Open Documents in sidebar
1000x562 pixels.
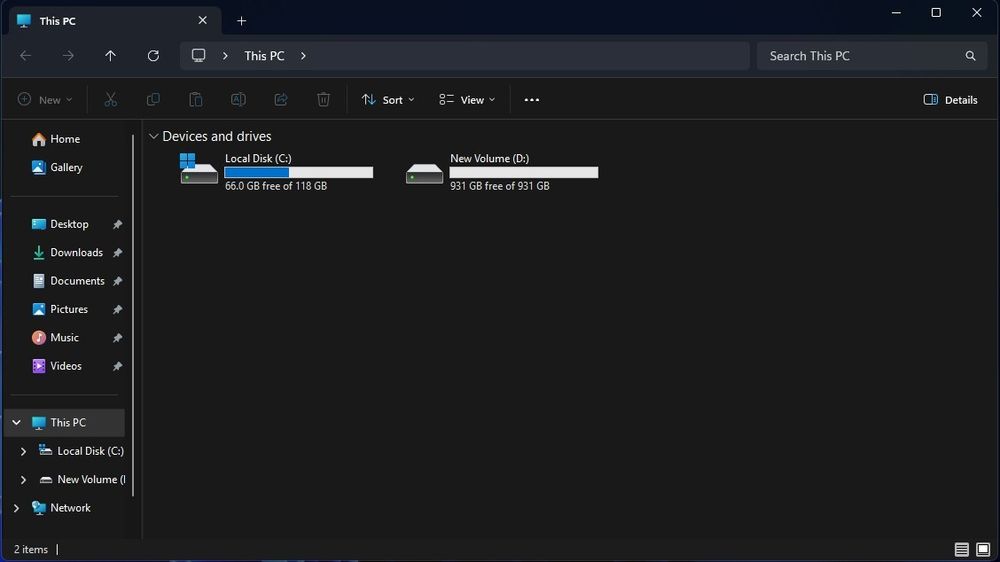68,281
